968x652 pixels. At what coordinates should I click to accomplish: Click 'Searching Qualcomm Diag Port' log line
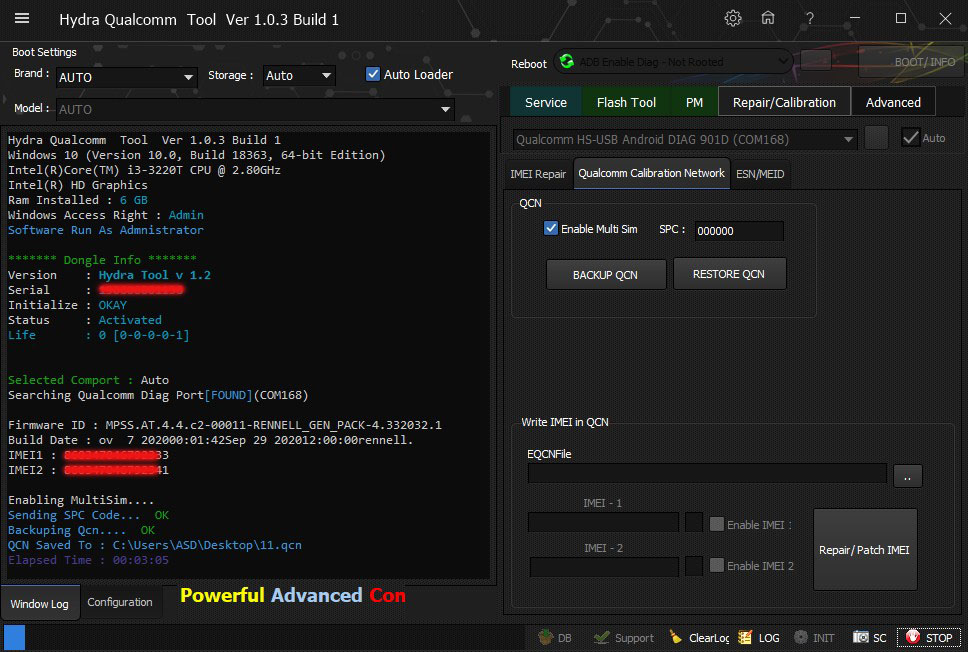(158, 395)
